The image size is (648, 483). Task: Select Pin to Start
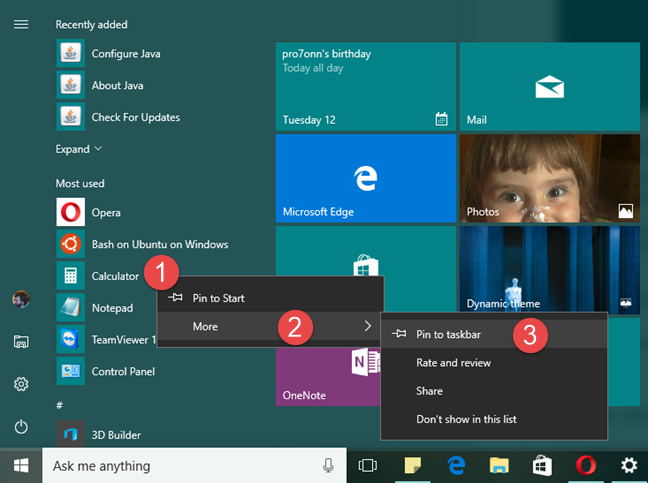[x=270, y=298]
